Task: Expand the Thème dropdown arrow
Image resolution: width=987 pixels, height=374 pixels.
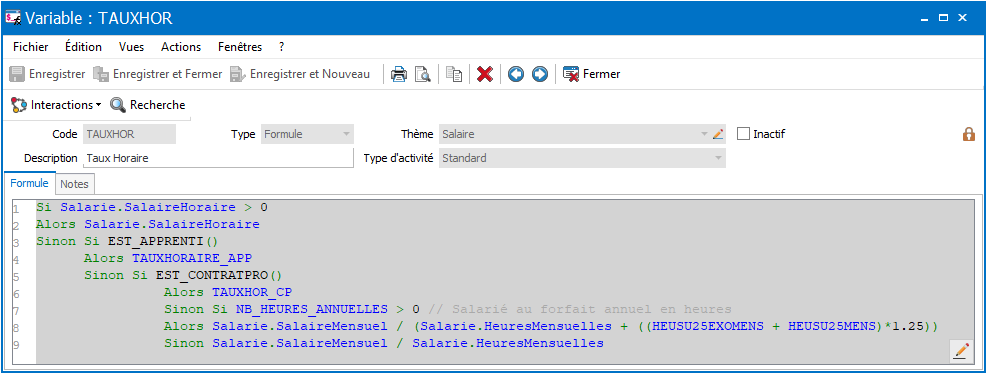Action: [x=704, y=134]
